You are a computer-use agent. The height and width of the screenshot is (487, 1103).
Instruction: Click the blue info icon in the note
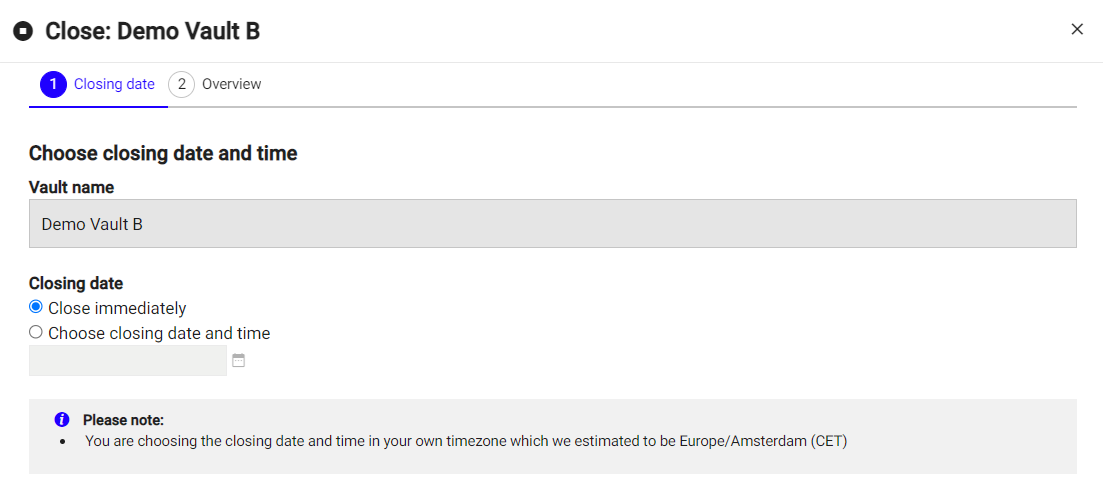click(x=62, y=419)
